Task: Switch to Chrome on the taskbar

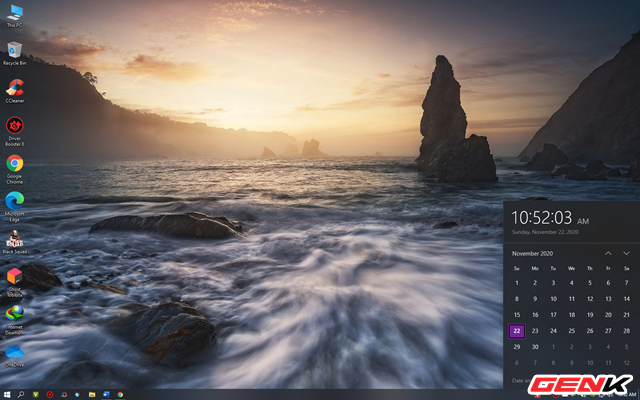Action: click(120, 395)
